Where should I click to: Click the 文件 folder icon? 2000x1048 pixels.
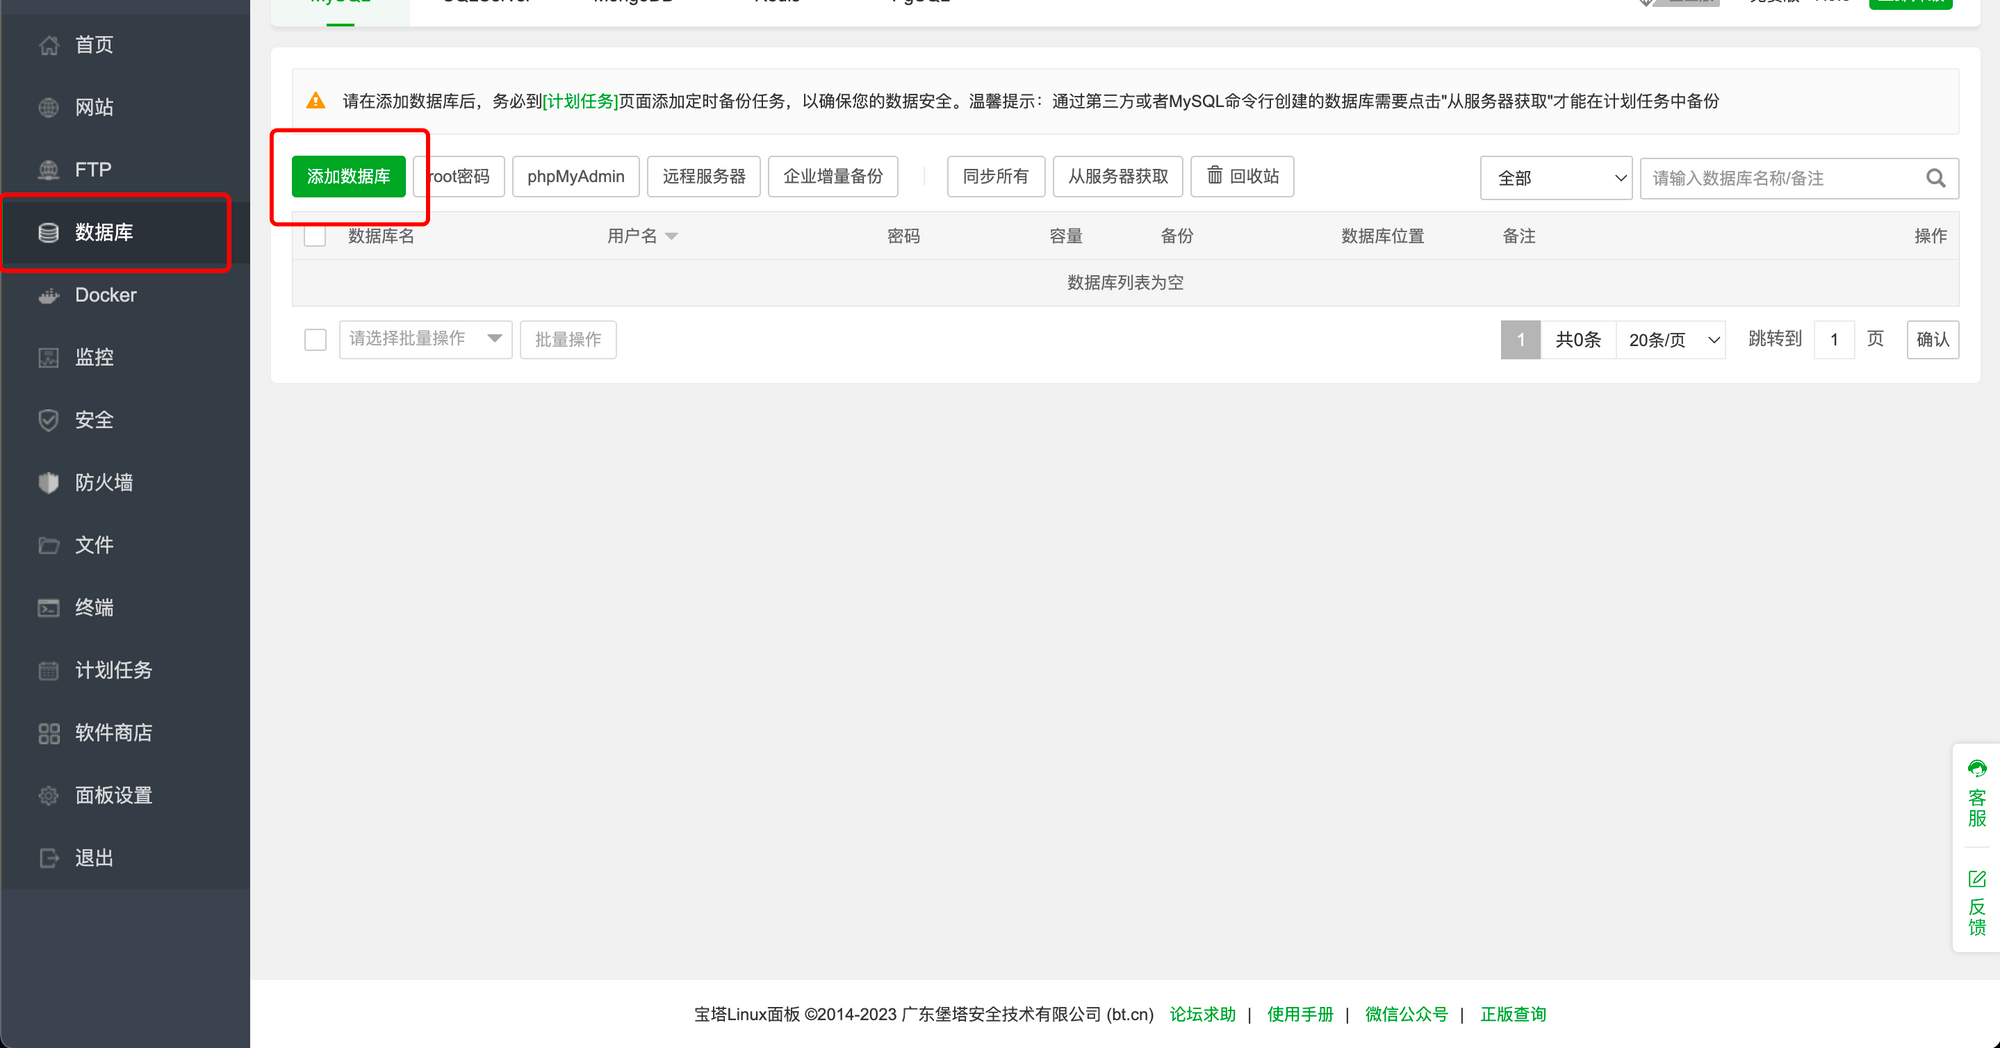(48, 545)
